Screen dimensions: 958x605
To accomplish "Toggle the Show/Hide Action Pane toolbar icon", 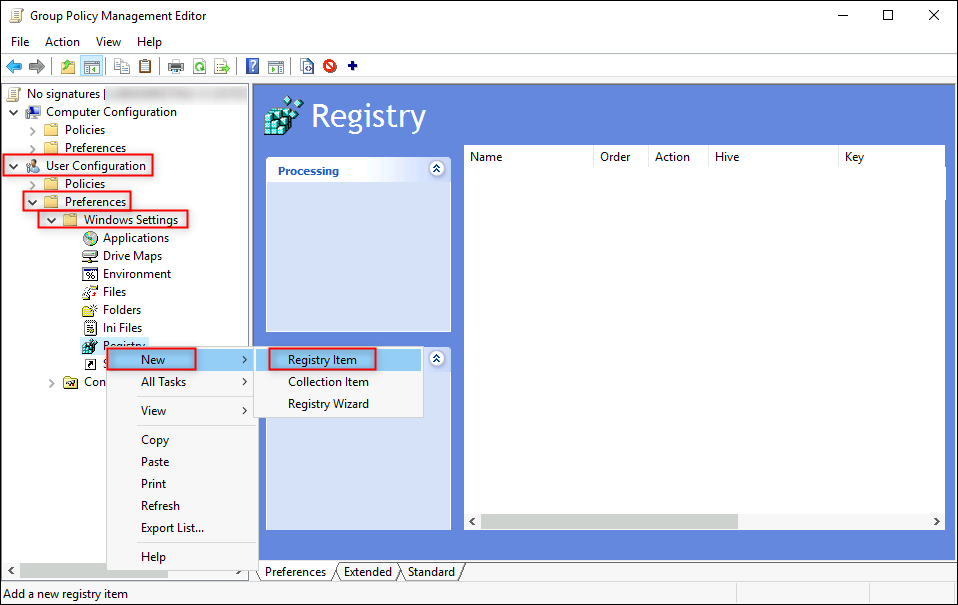I will (x=276, y=66).
